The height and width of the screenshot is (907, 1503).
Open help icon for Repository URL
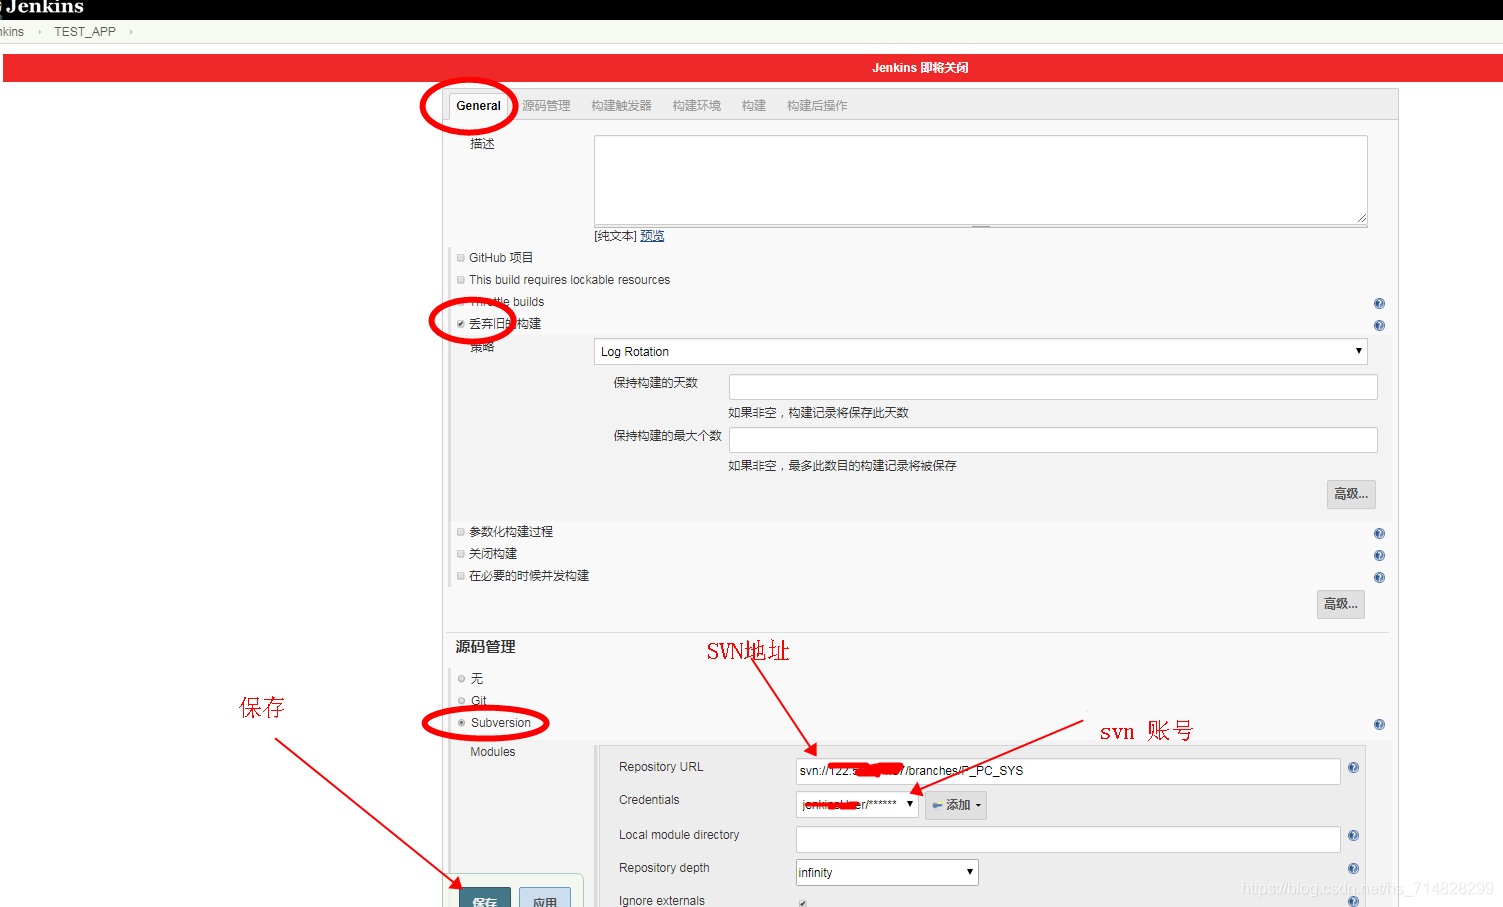pos(1353,767)
